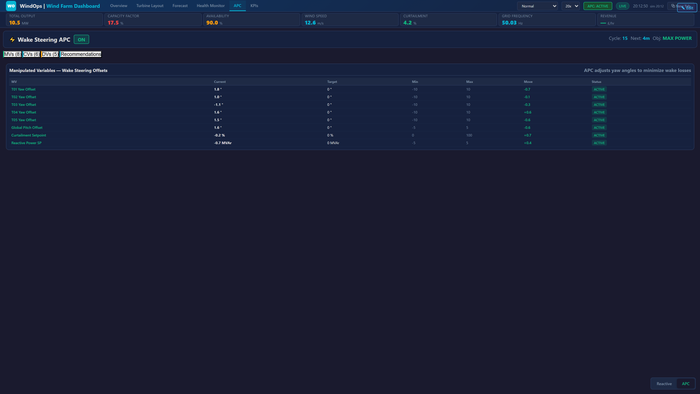Click the T05 Yaw Offset row label
Viewport: 700px width, 394px height.
24,120
